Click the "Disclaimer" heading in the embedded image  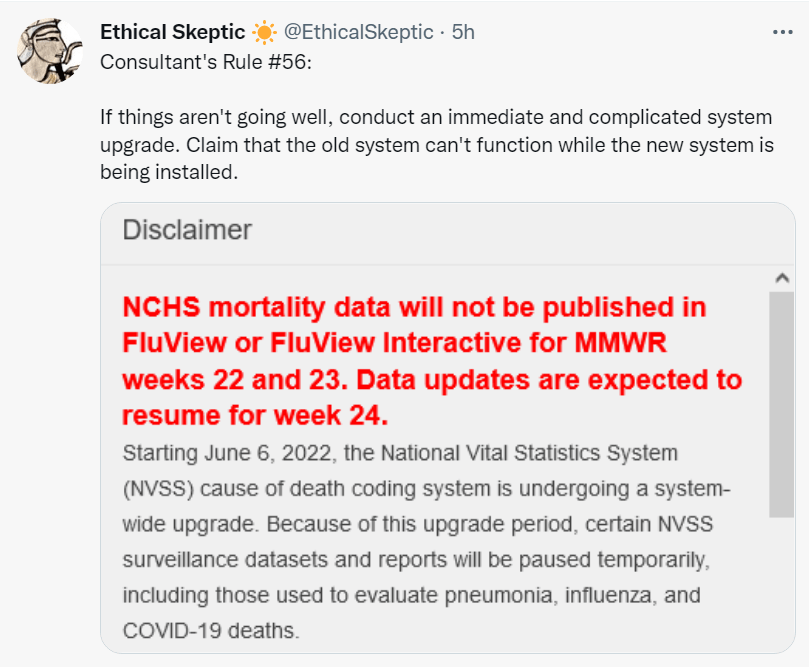coord(187,230)
